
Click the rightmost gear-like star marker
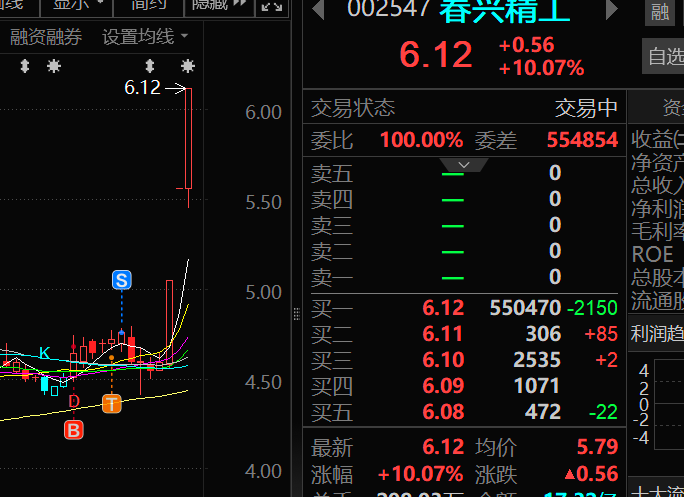click(188, 66)
